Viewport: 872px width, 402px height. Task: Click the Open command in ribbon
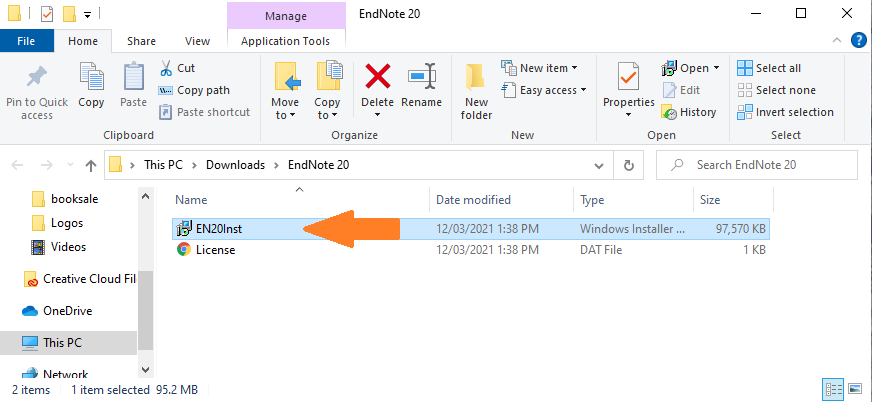coord(685,68)
